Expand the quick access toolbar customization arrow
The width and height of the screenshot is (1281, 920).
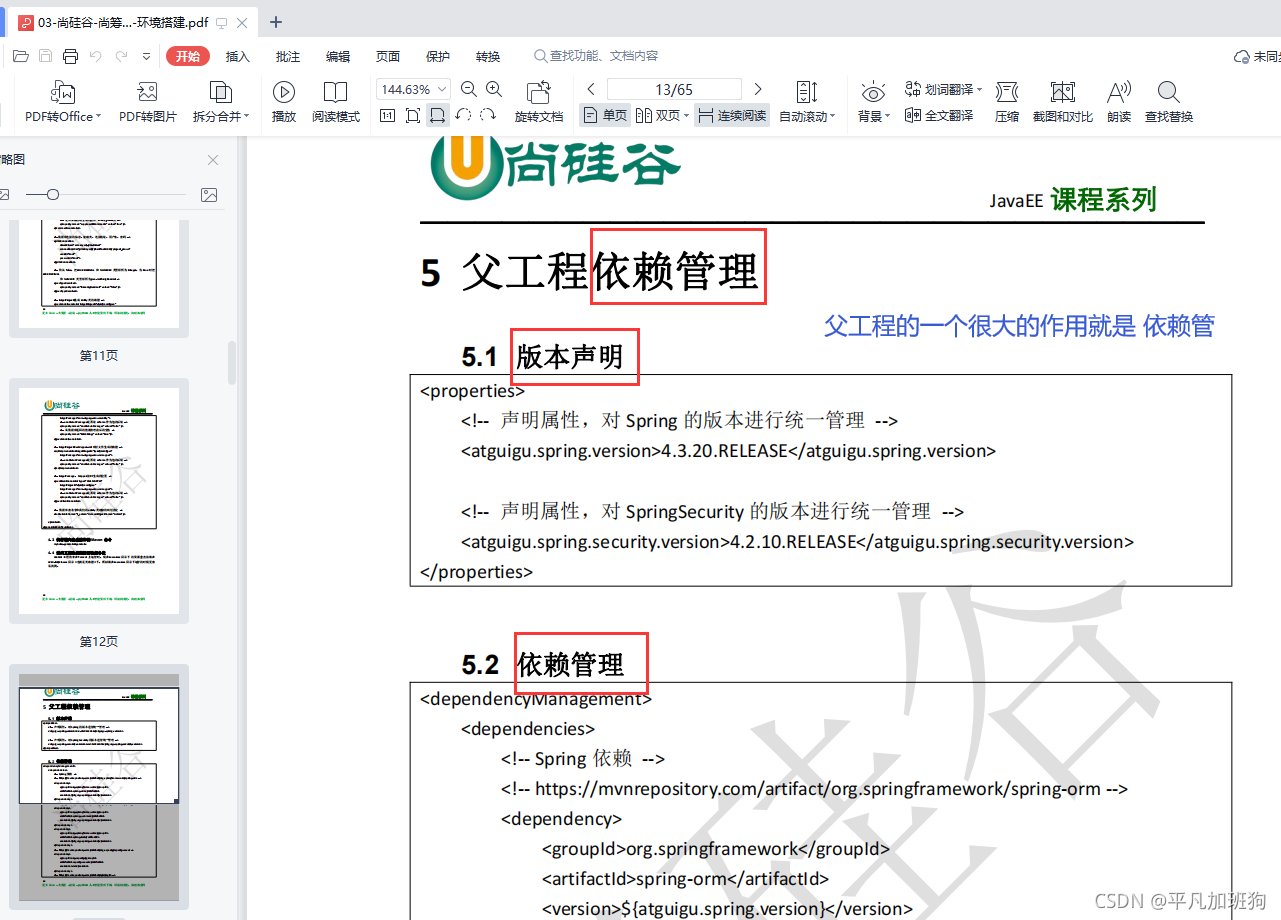coord(147,56)
